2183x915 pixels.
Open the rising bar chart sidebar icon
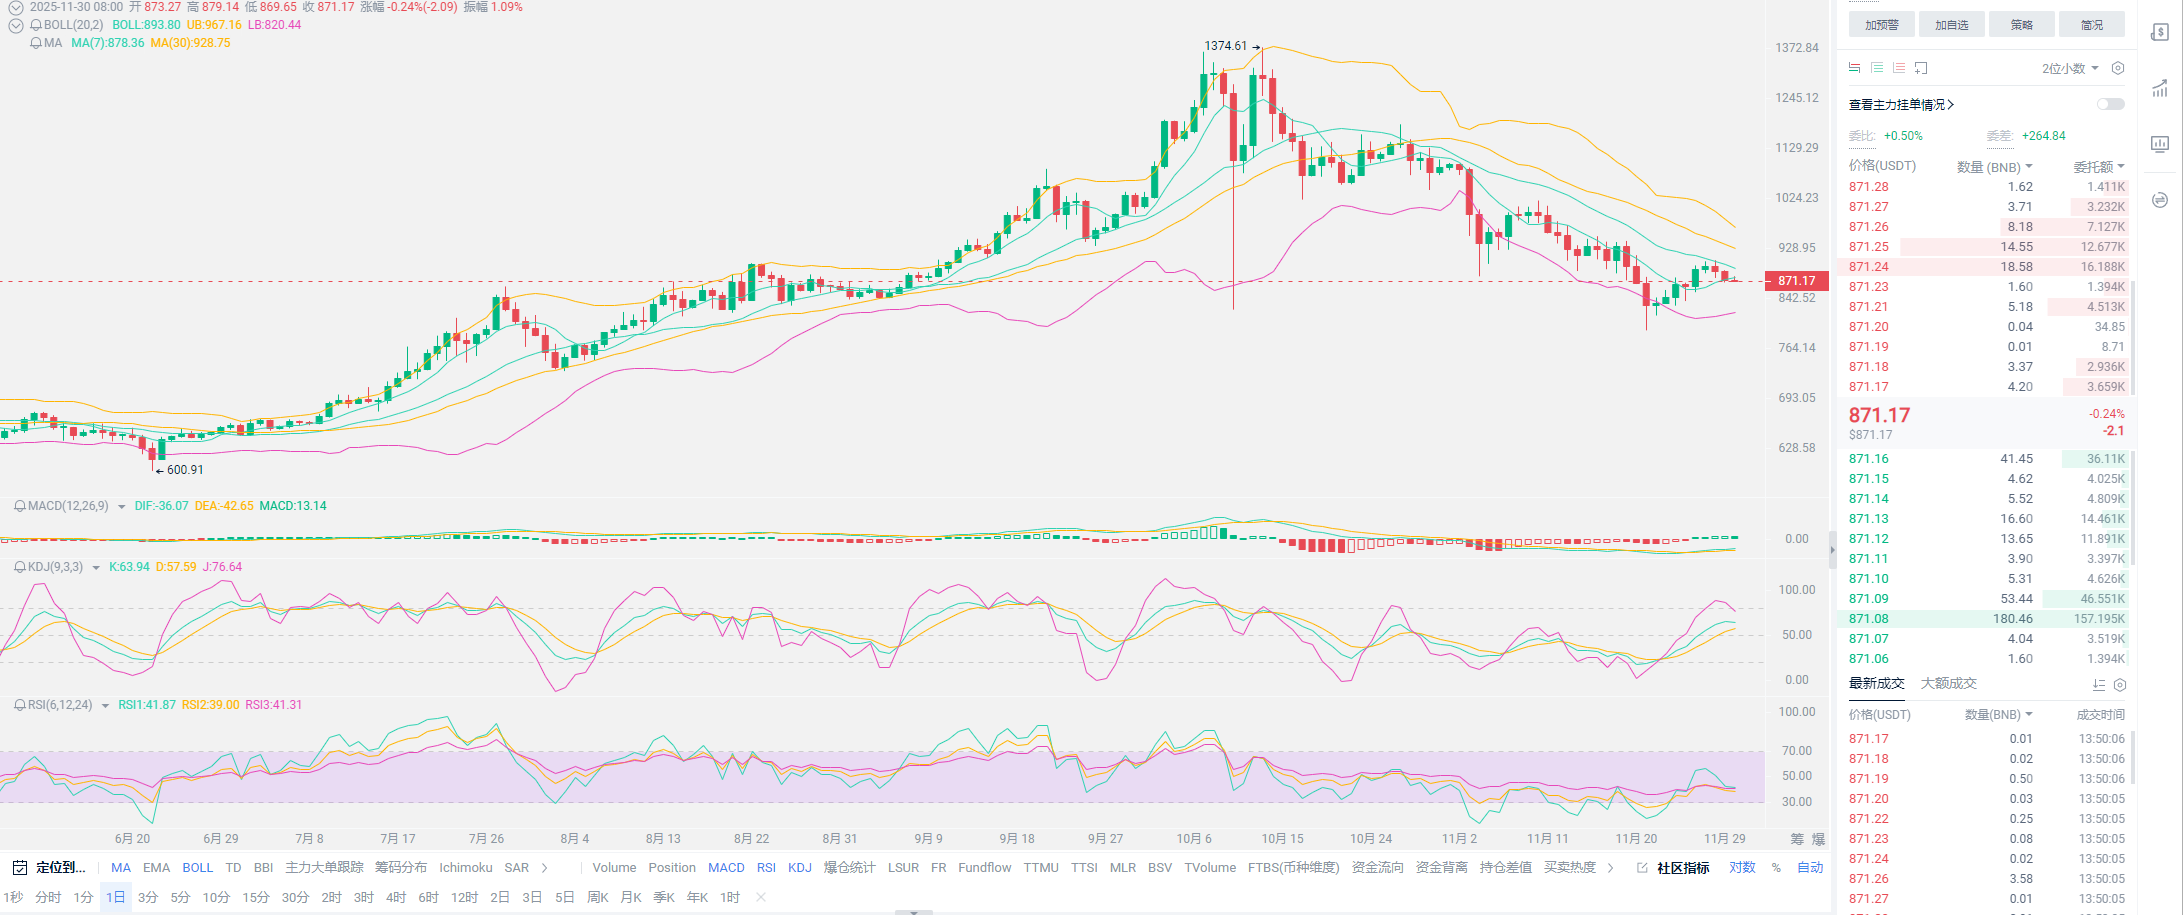pos(2160,89)
